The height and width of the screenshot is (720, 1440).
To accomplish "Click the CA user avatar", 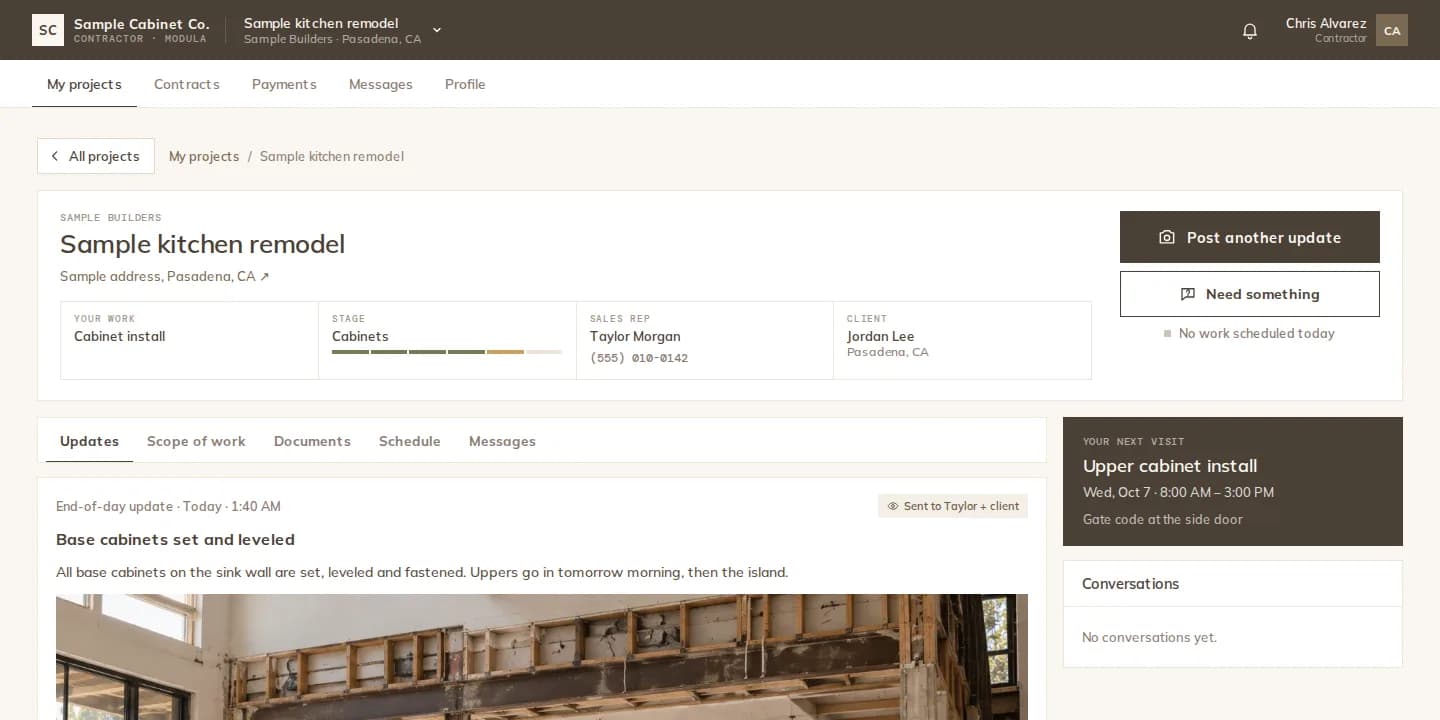I will coord(1392,30).
